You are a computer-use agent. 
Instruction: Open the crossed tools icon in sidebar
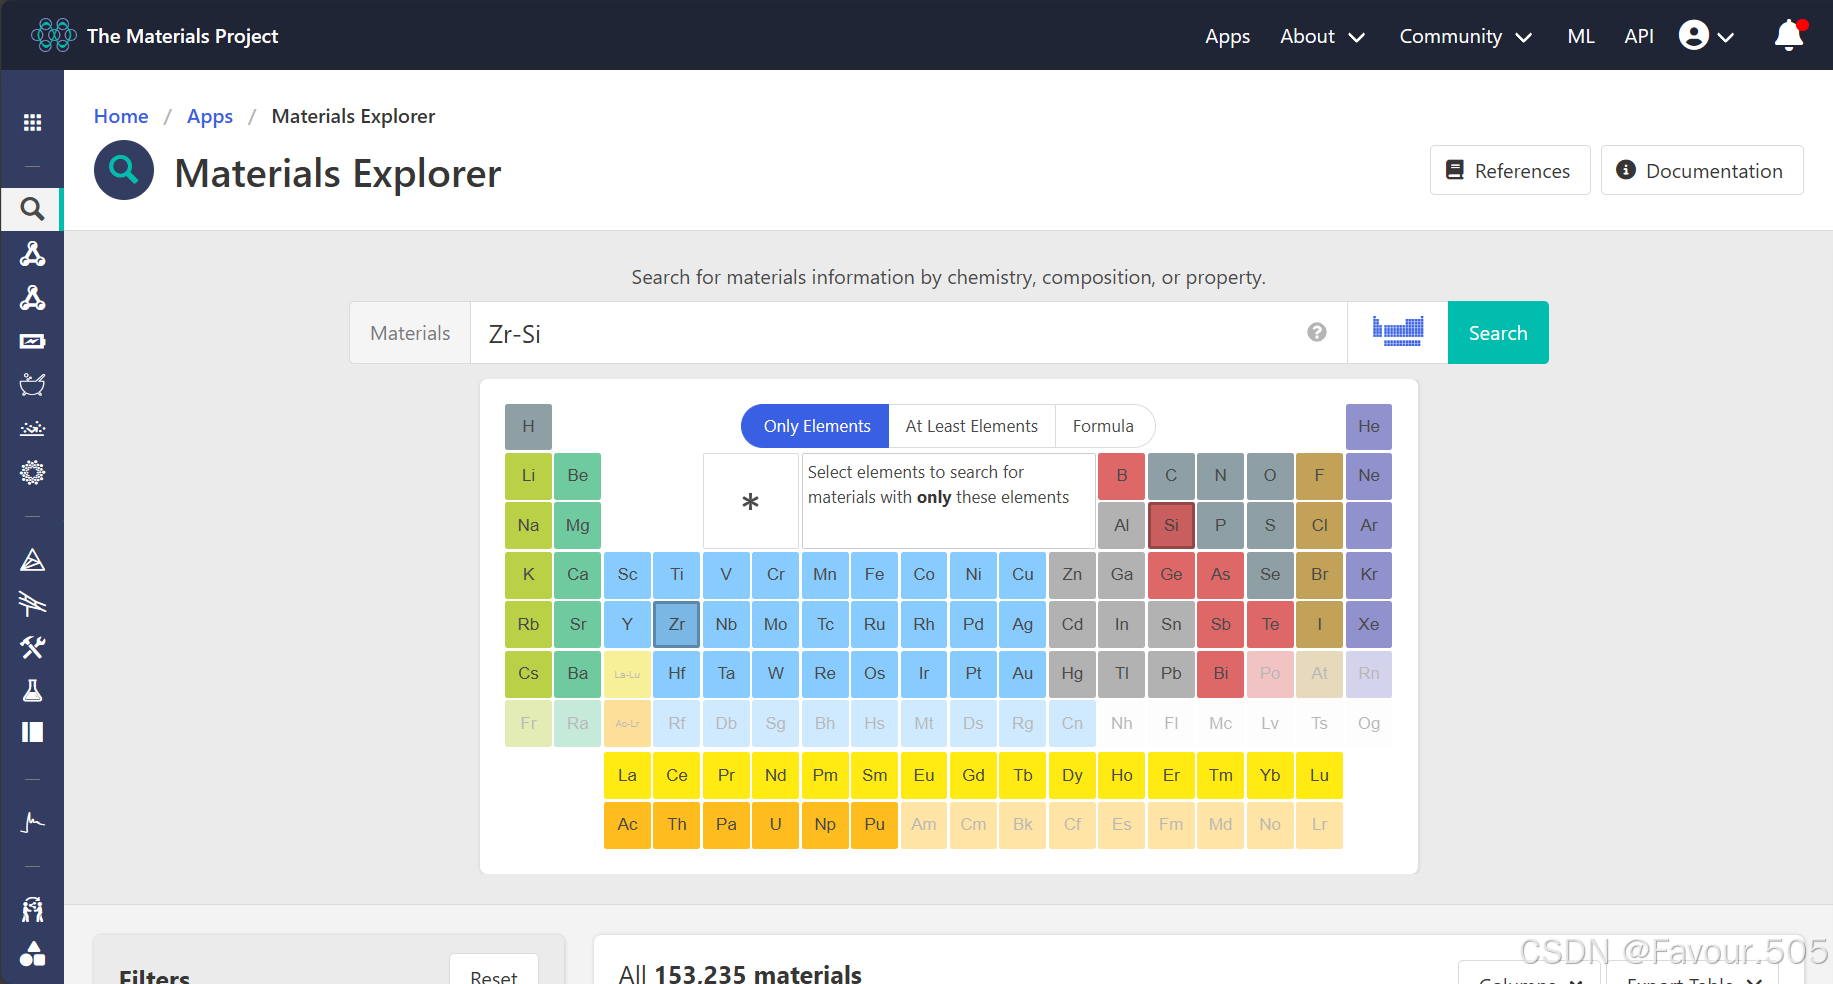tap(32, 647)
